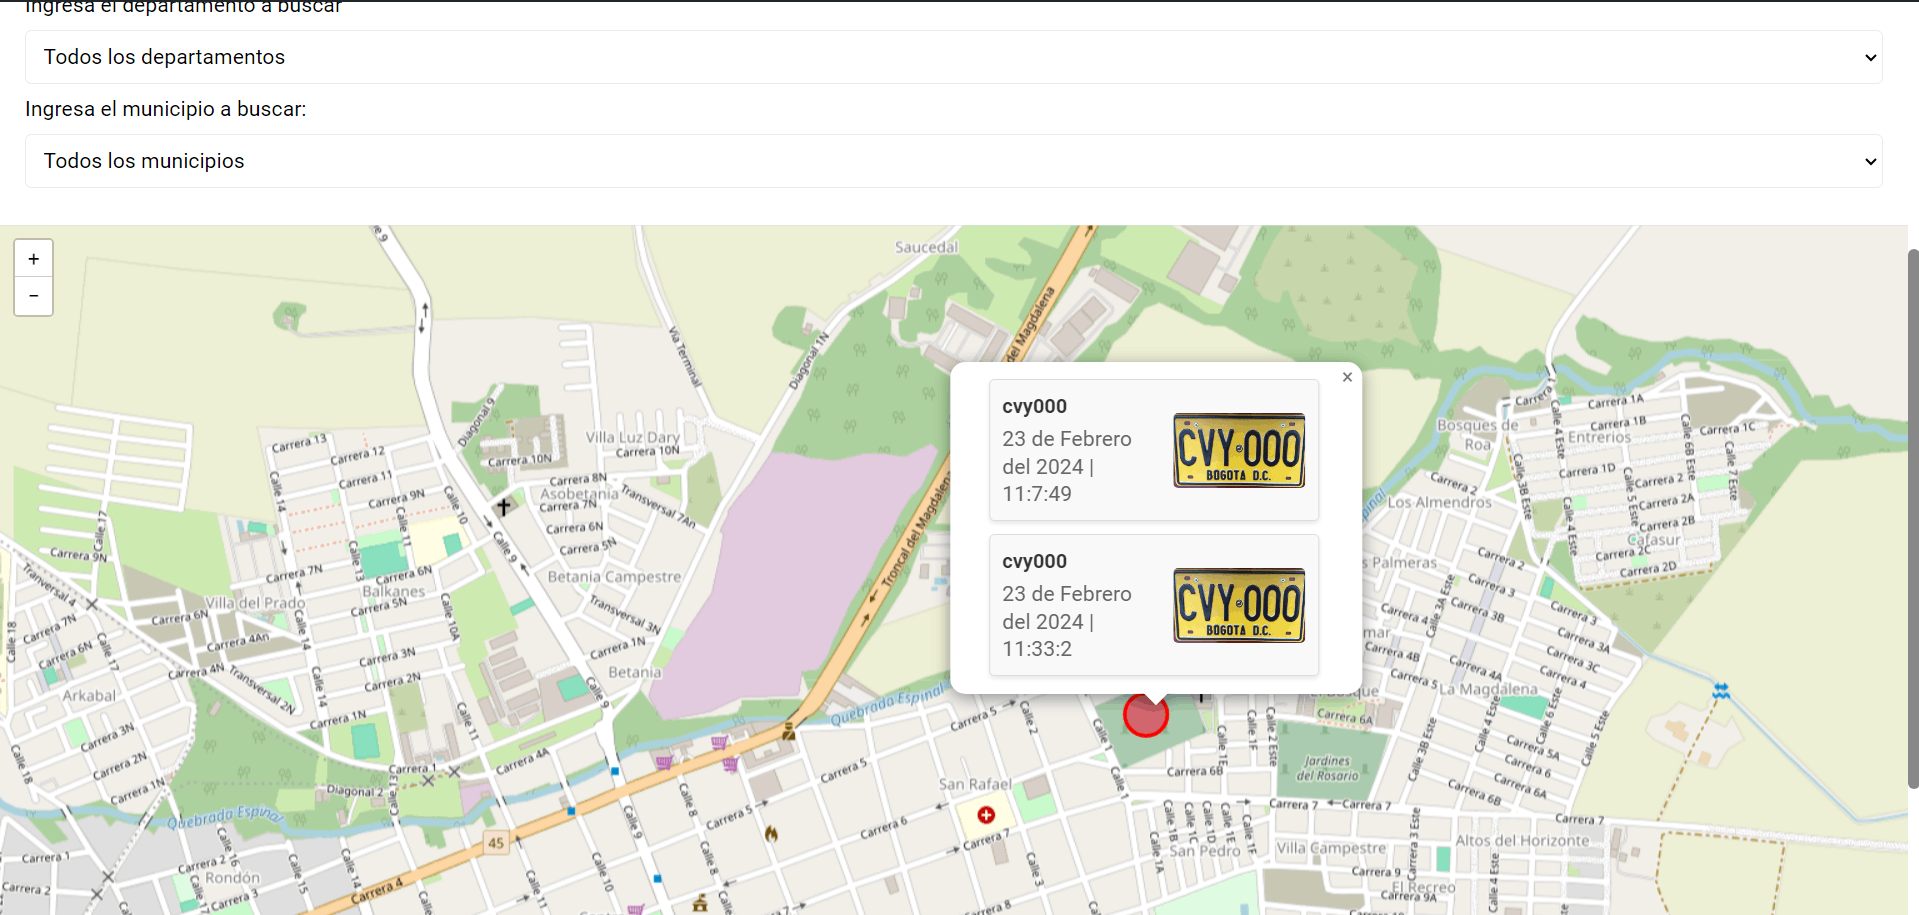Image resolution: width=1919 pixels, height=915 pixels.
Task: Select the red circular map marker
Action: point(1146,714)
